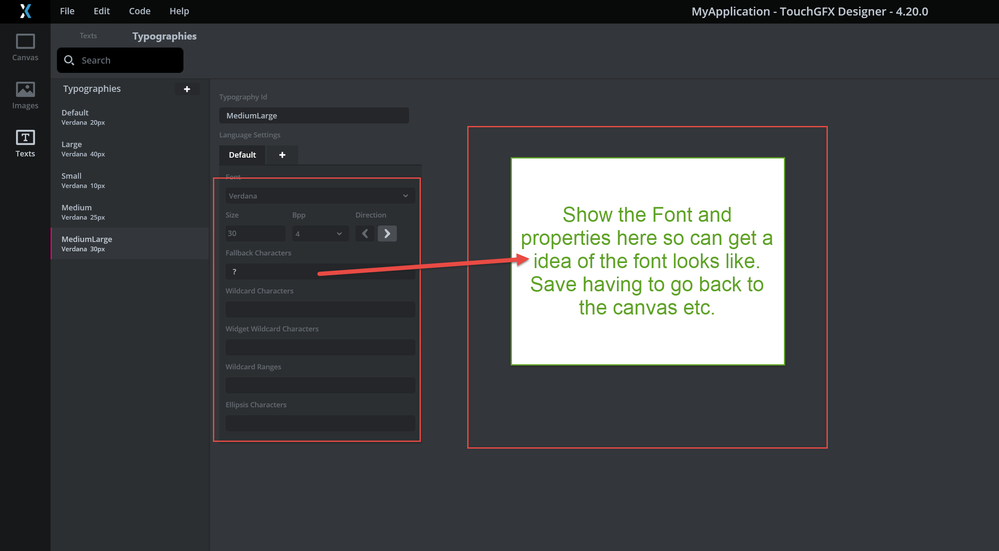Open the Edit menu
Screen dimensions: 999x551
pyautogui.click(x=101, y=11)
